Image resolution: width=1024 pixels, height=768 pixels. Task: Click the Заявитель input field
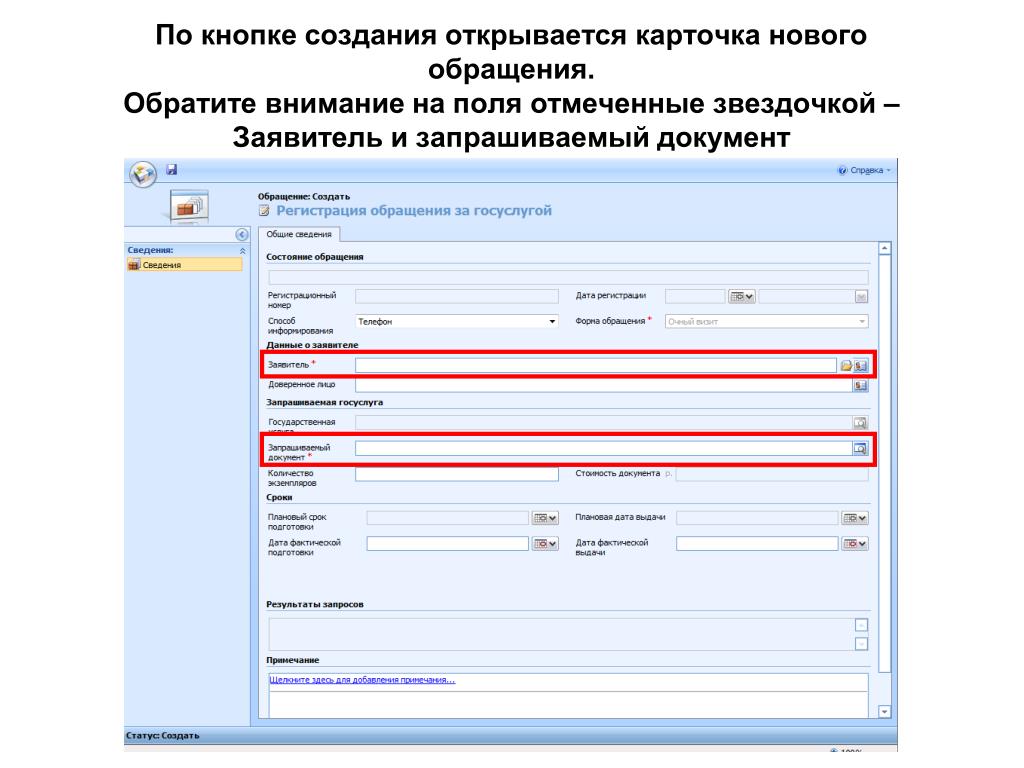(596, 366)
